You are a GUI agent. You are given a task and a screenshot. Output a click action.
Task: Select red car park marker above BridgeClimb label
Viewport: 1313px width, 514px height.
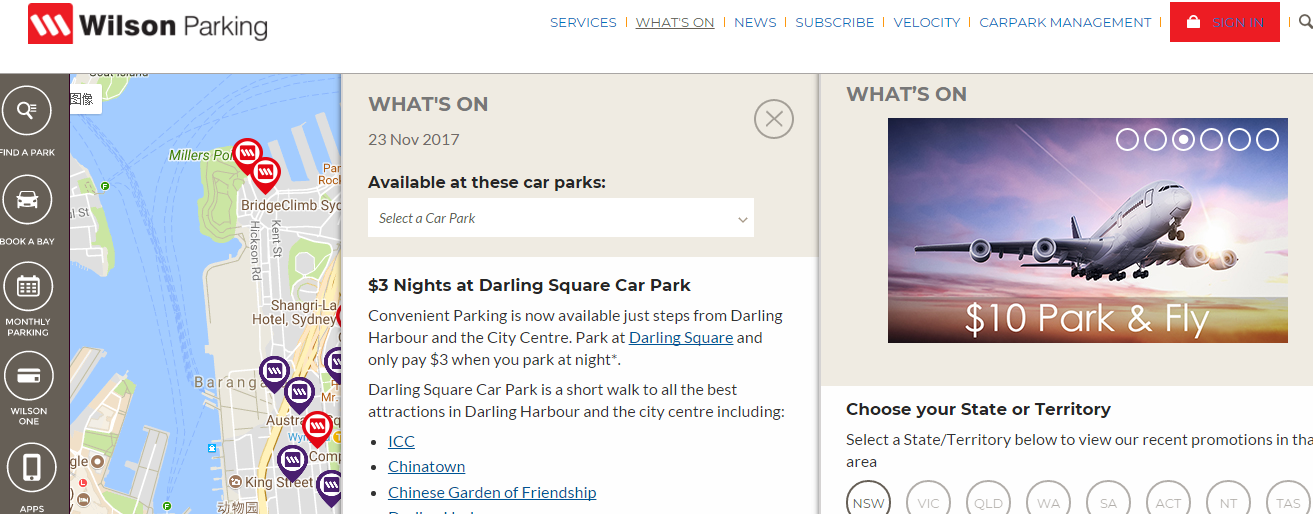coord(265,174)
